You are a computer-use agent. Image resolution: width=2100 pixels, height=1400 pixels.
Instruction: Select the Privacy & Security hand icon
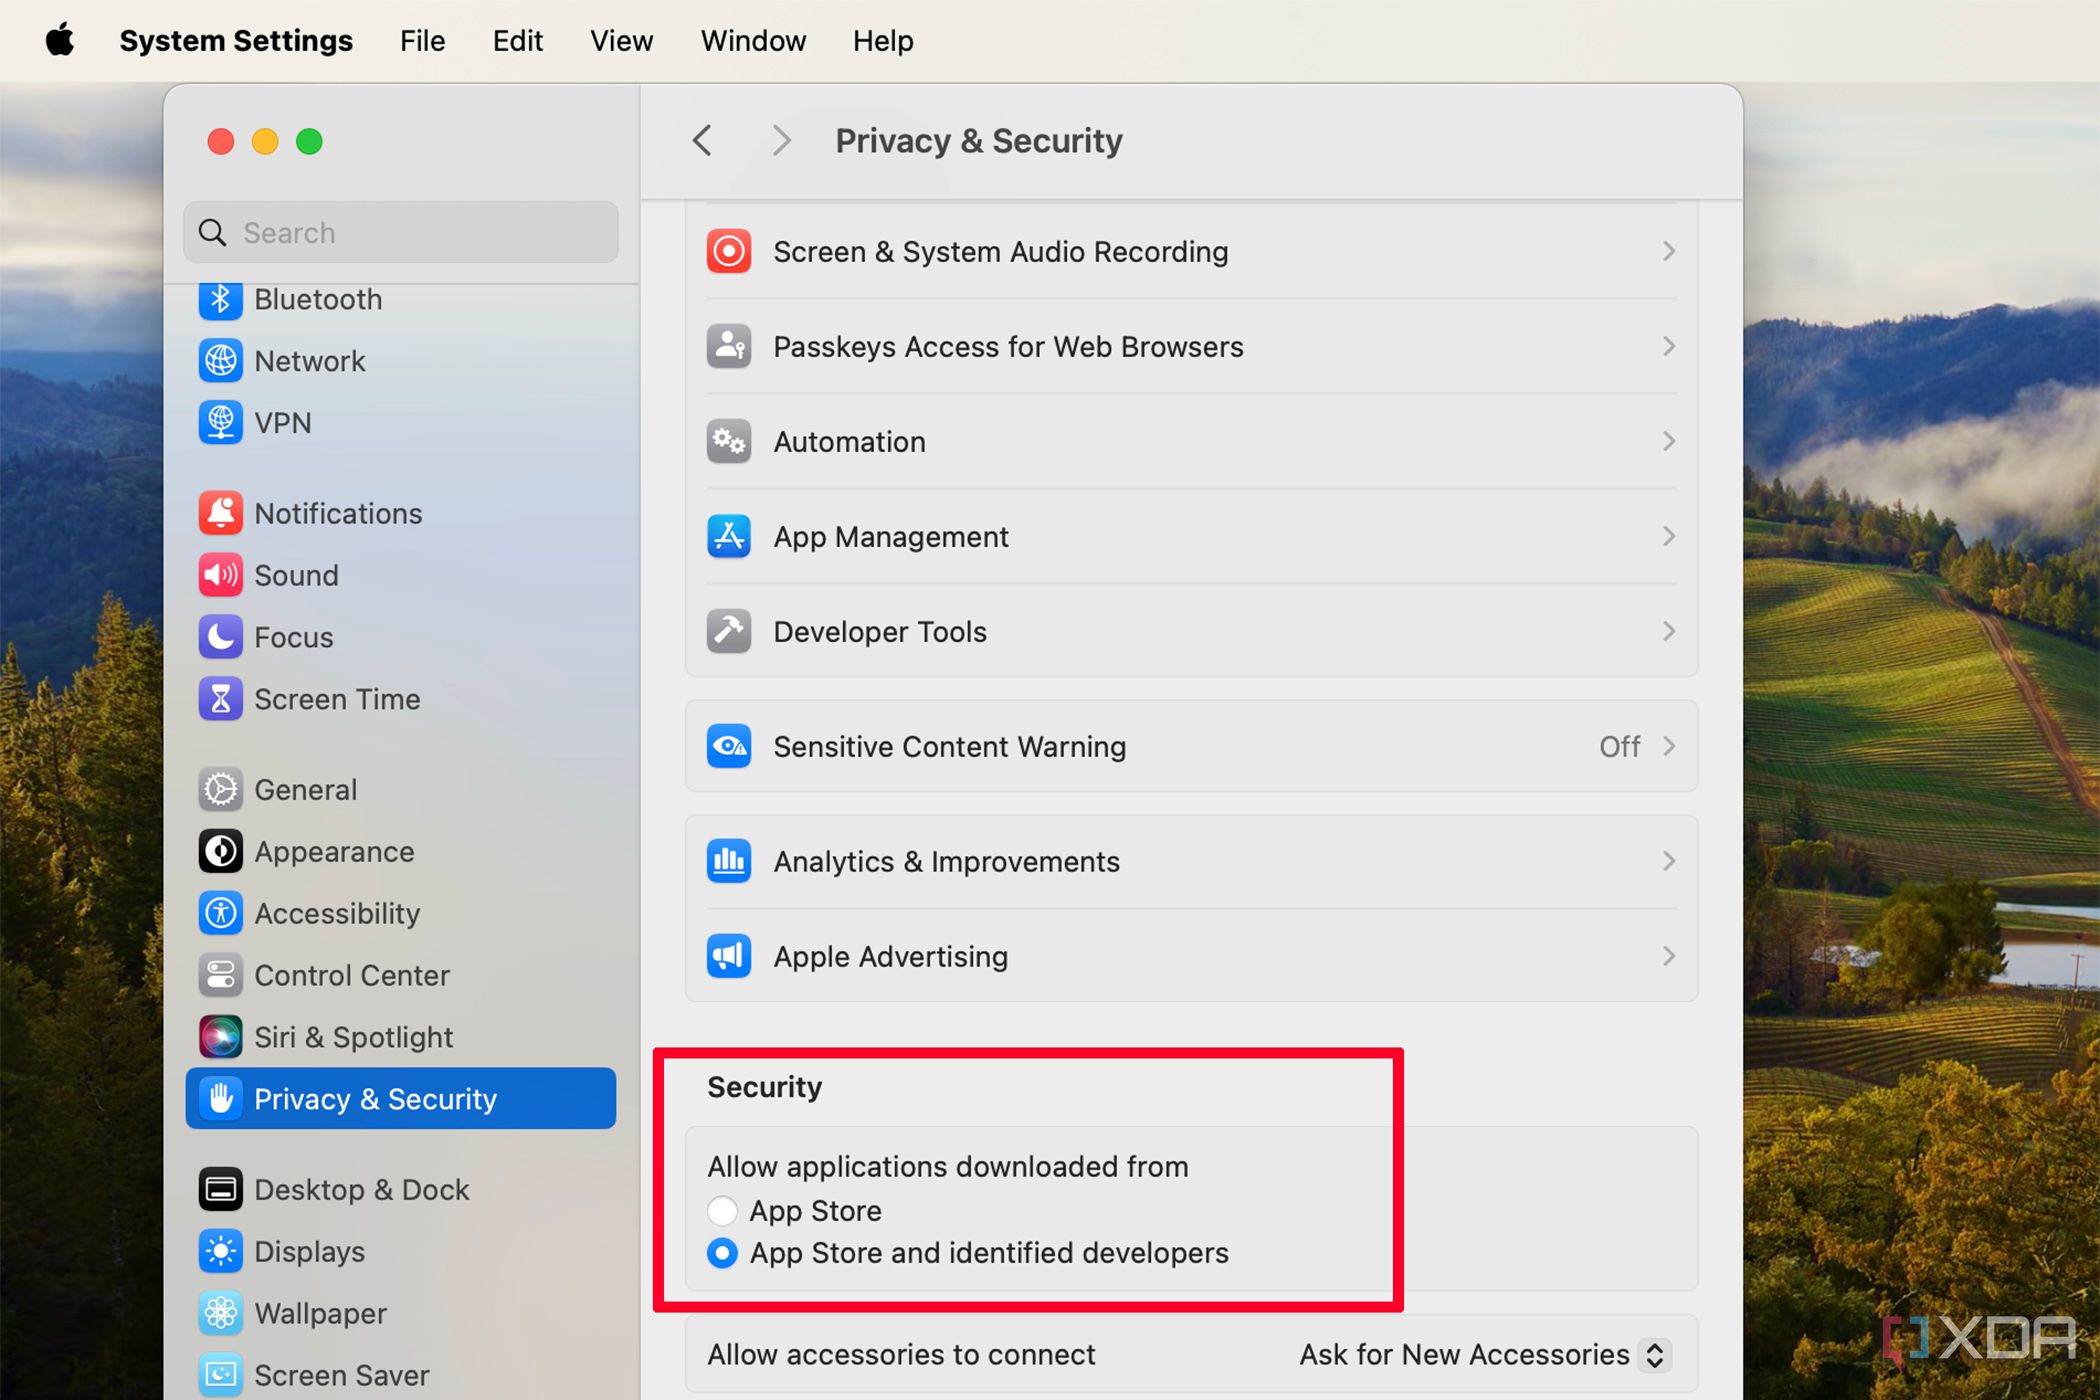click(217, 1098)
